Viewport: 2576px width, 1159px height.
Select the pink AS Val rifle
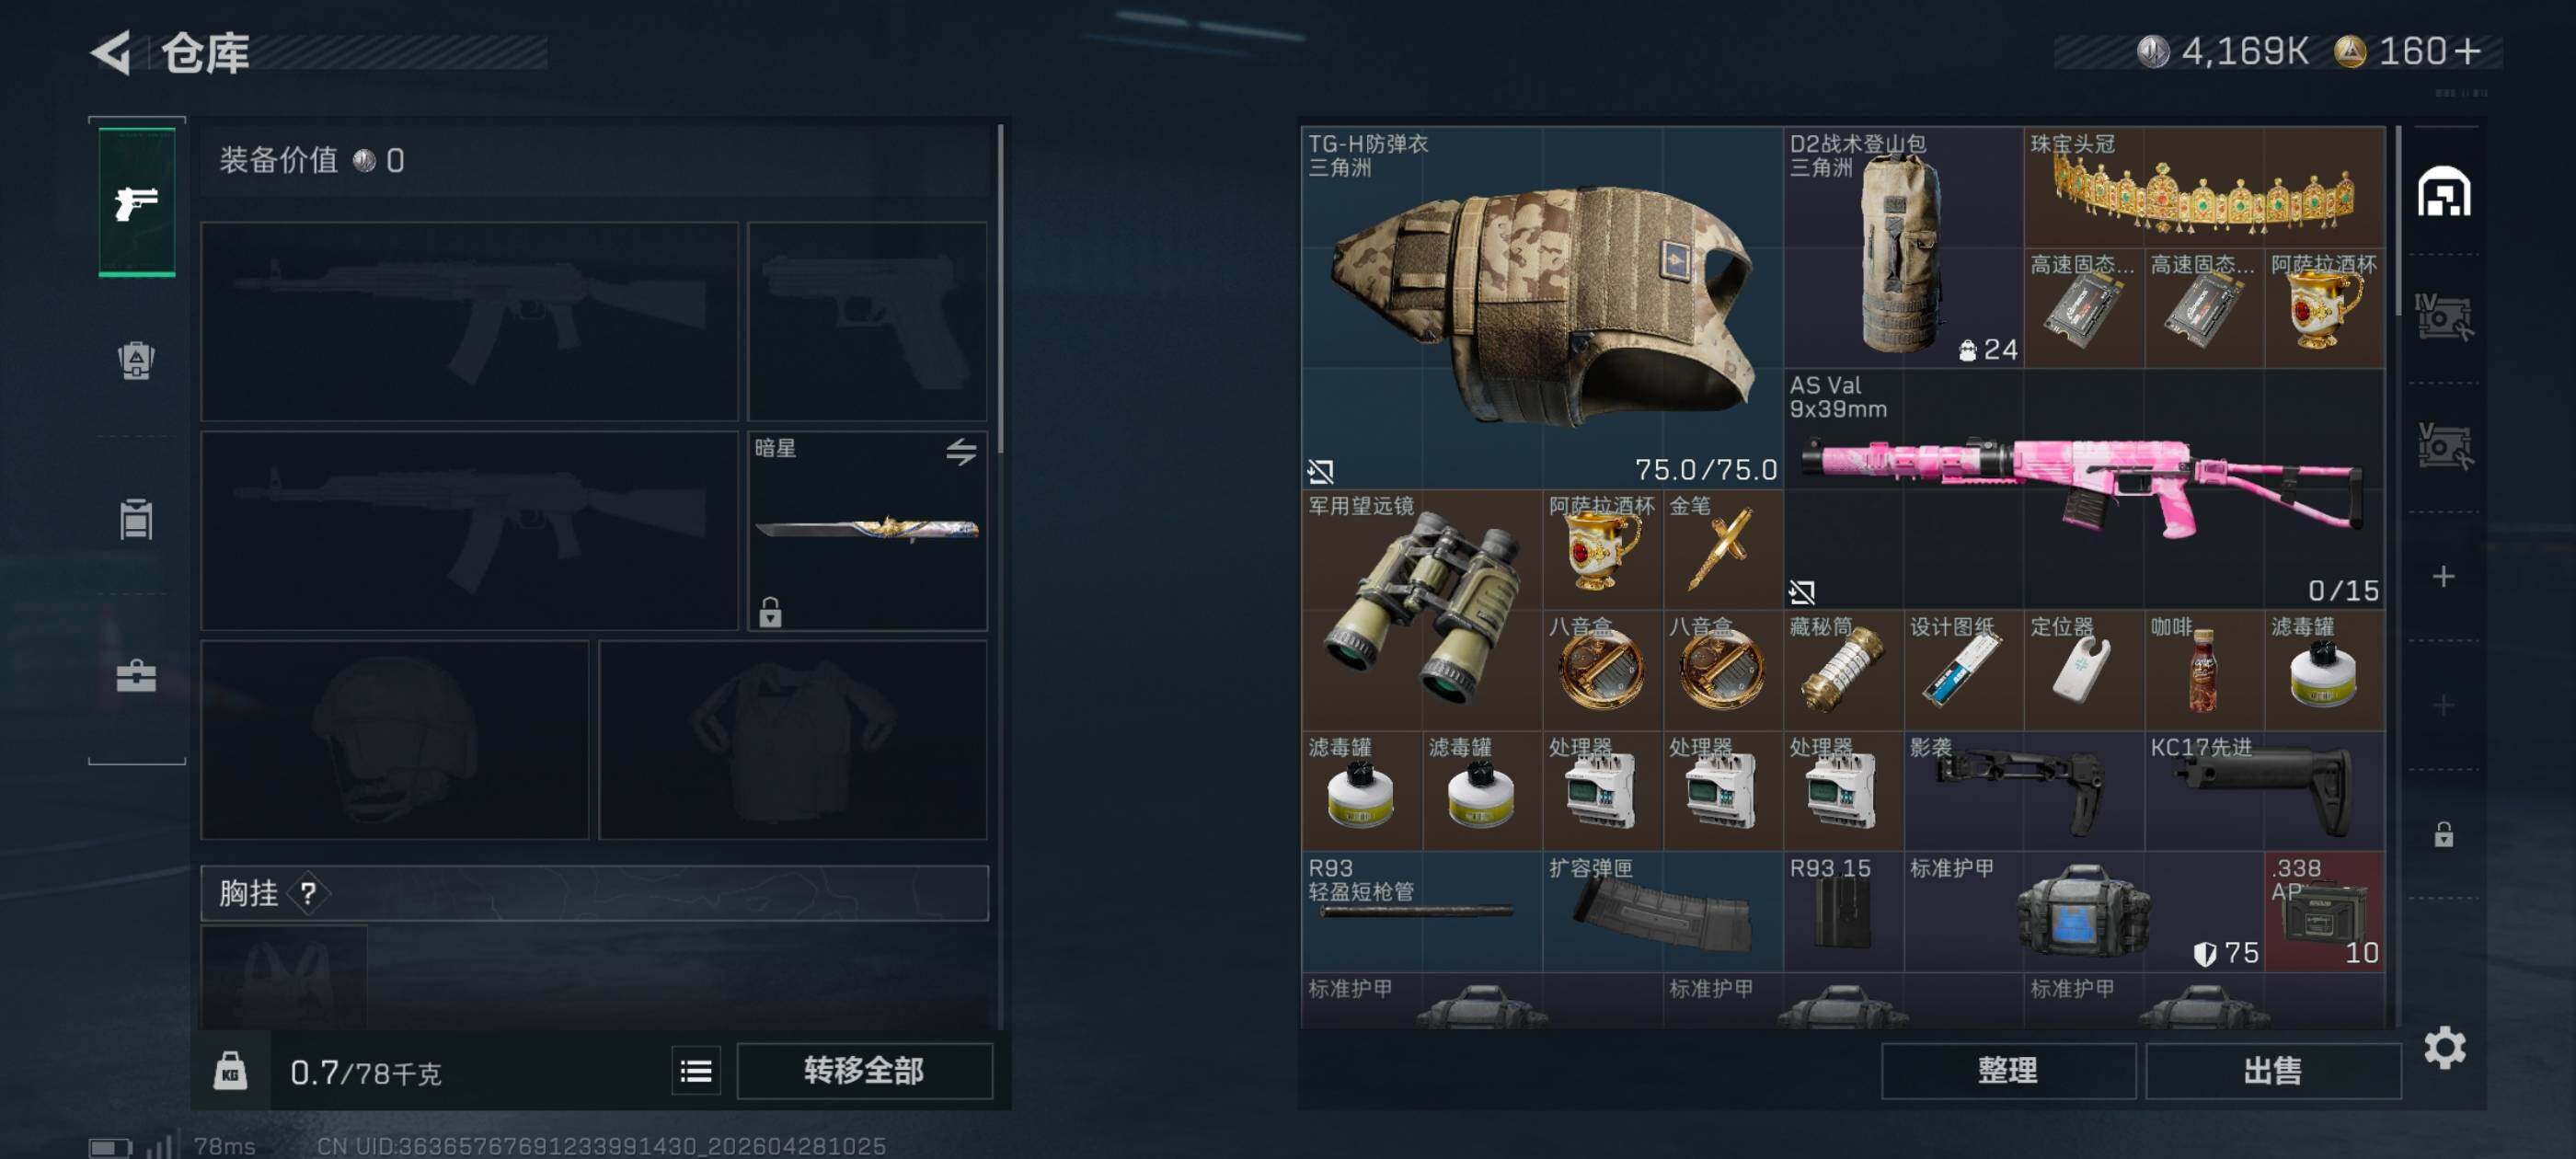(x=2084, y=489)
